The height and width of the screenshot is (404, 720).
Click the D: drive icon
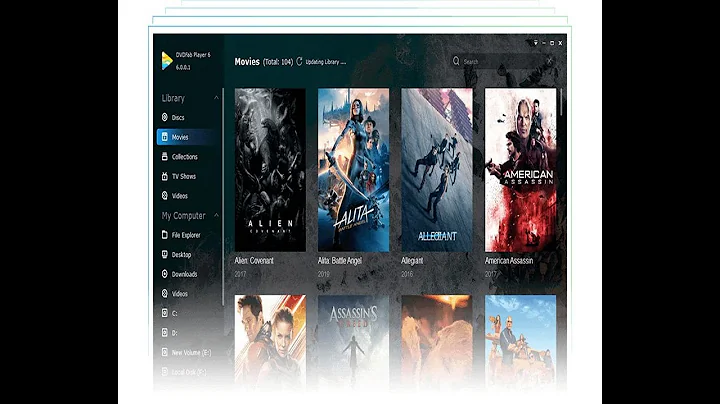[x=164, y=332]
